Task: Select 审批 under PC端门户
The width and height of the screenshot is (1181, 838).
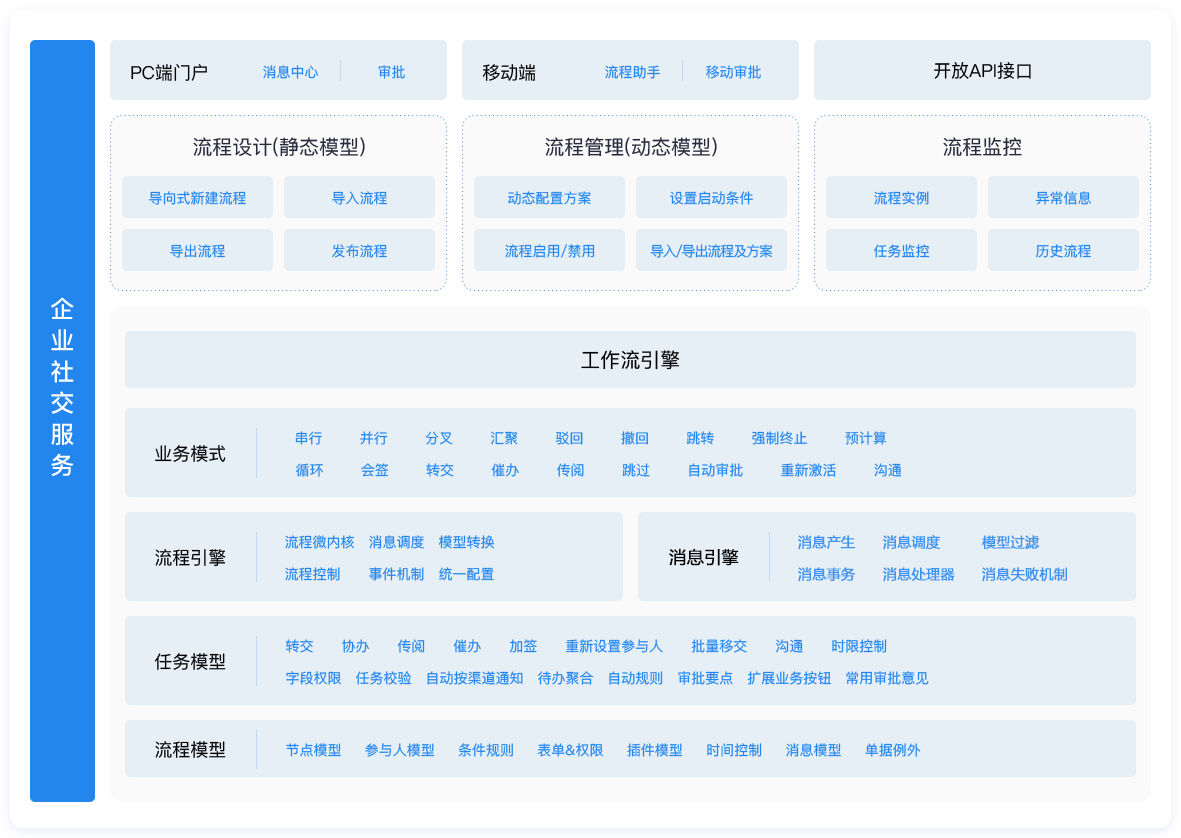Action: click(x=390, y=71)
